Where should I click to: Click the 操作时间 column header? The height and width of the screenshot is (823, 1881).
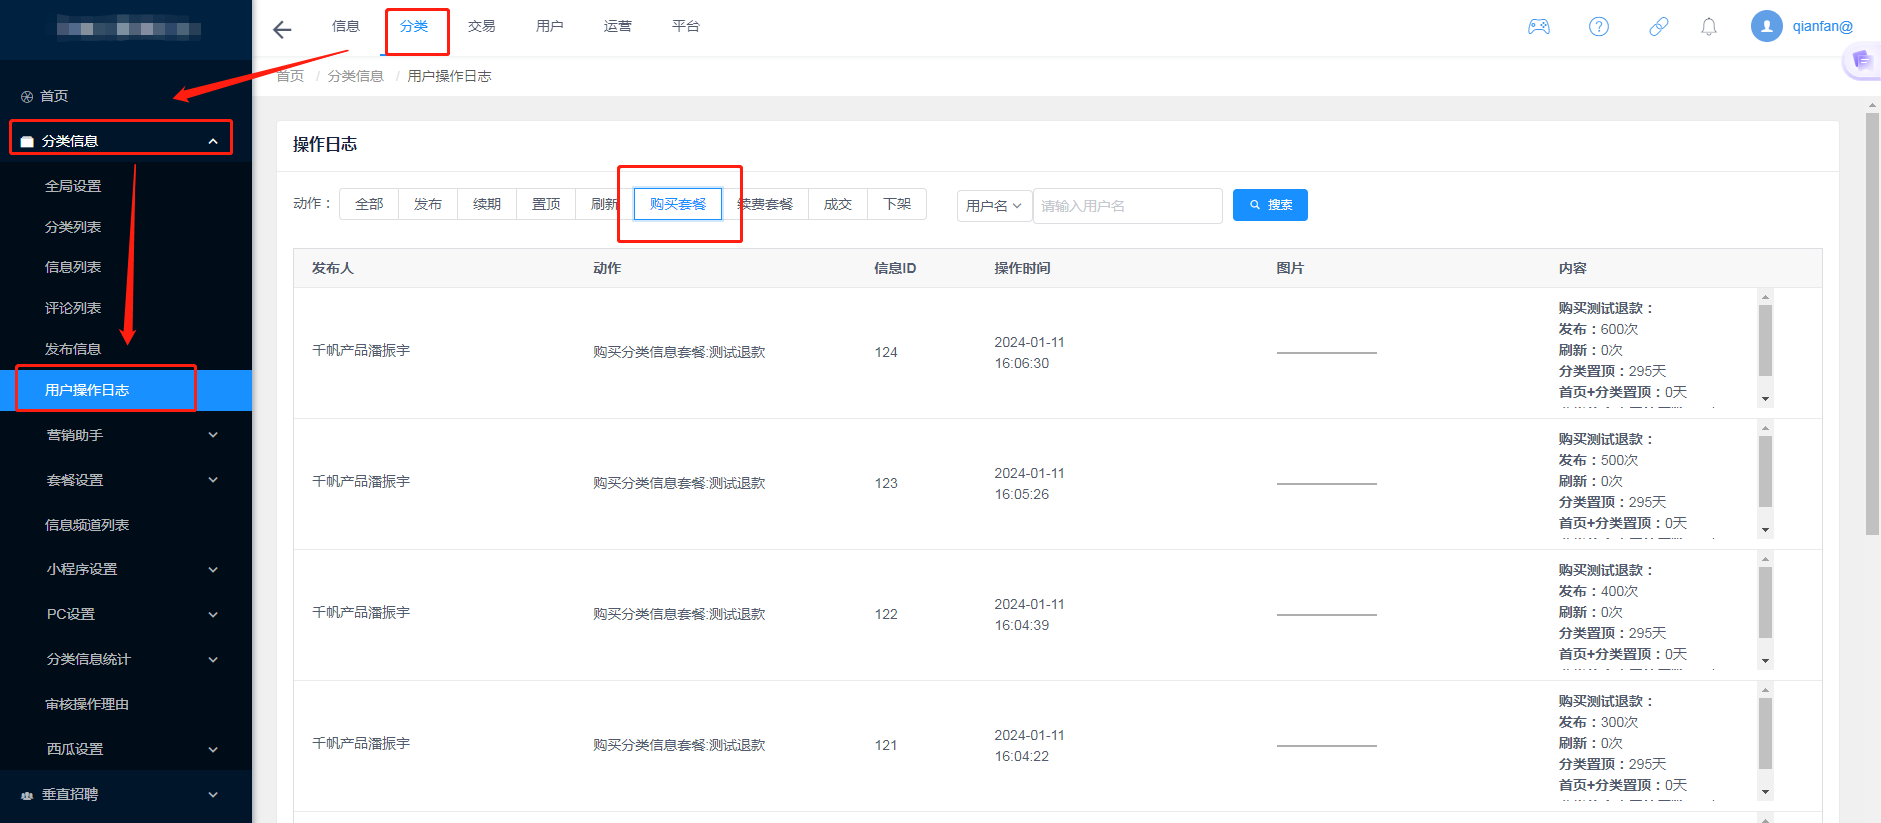(1022, 268)
